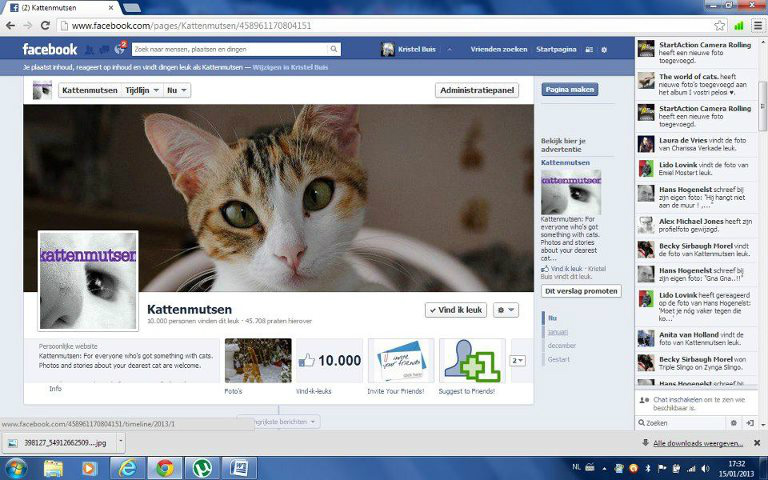Open Suggest to Friends tile
Screen dimensions: 768x480
(x=472, y=360)
